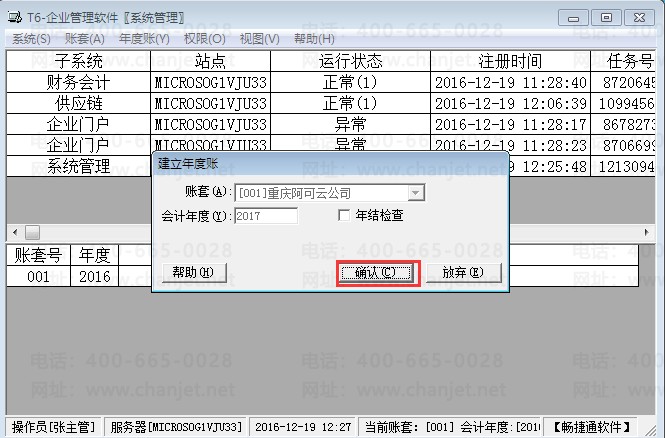Open the 权限(O) menu

(x=204, y=38)
